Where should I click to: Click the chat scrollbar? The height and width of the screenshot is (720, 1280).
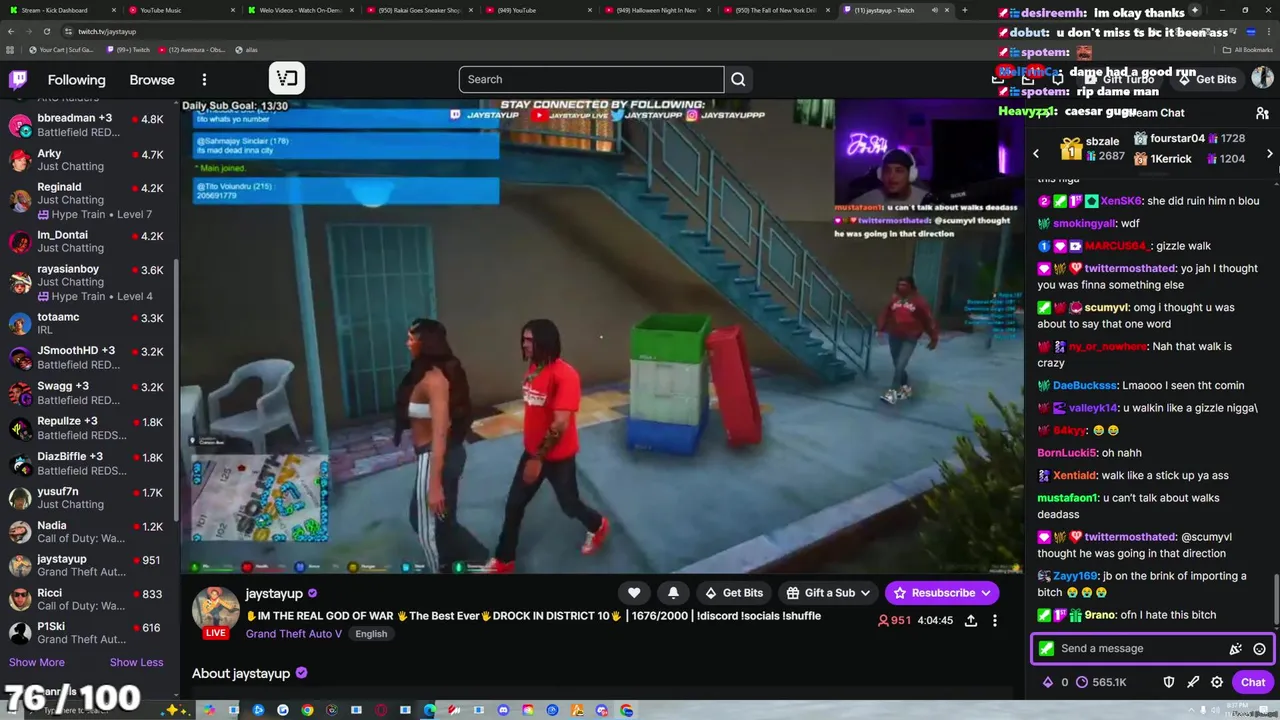[x=1275, y=598]
